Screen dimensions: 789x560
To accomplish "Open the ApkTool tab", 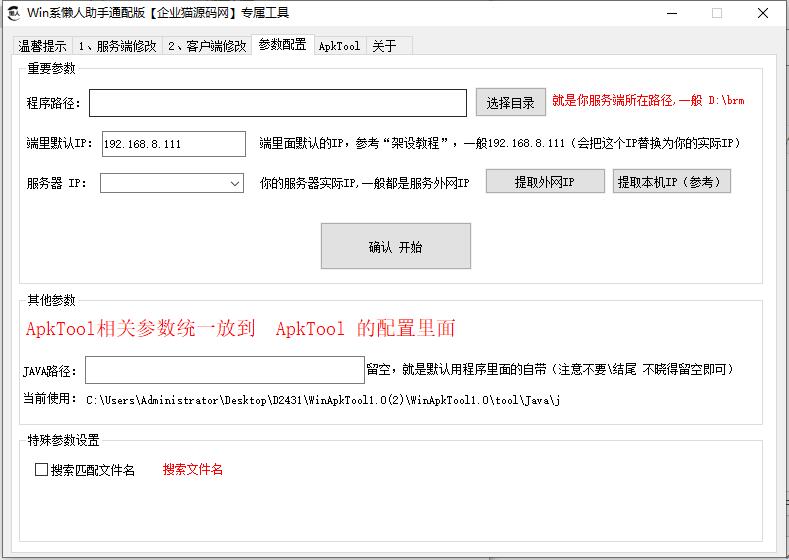I will (339, 46).
